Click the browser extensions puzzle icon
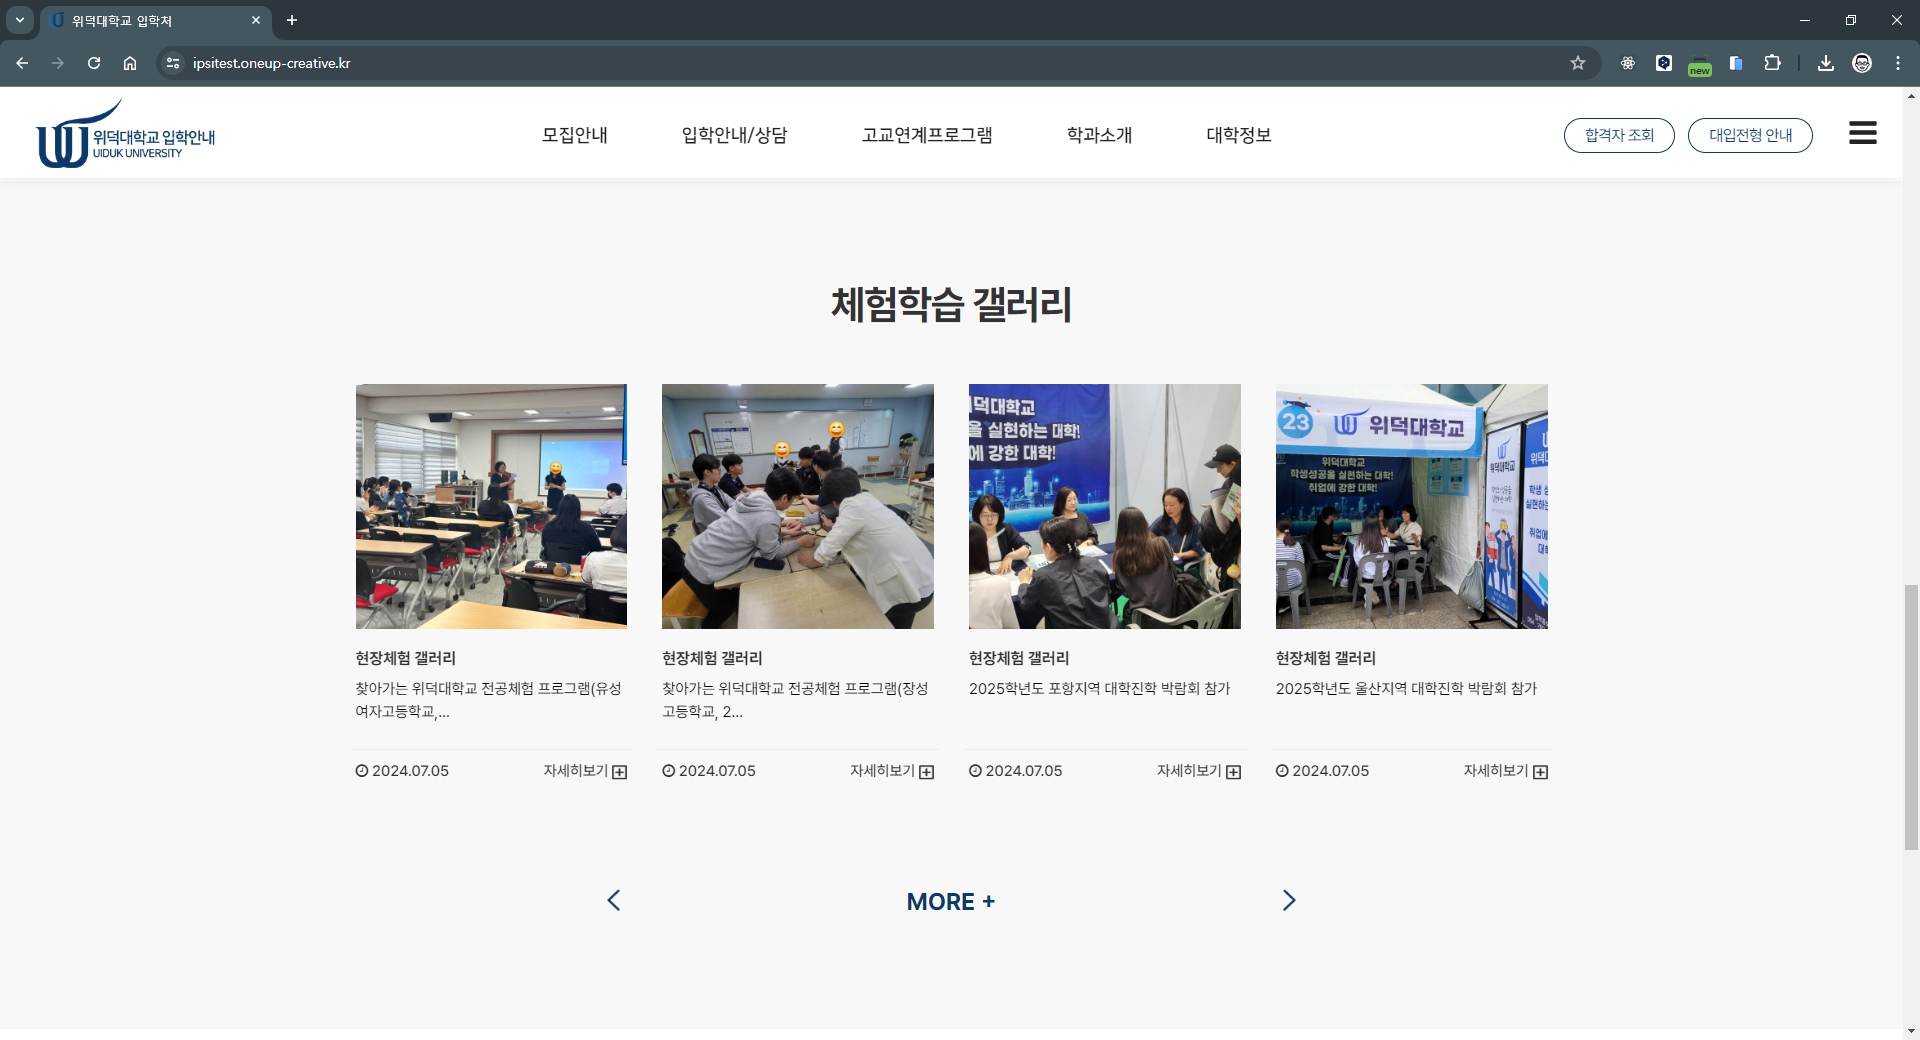This screenshot has width=1920, height=1040. [x=1772, y=63]
